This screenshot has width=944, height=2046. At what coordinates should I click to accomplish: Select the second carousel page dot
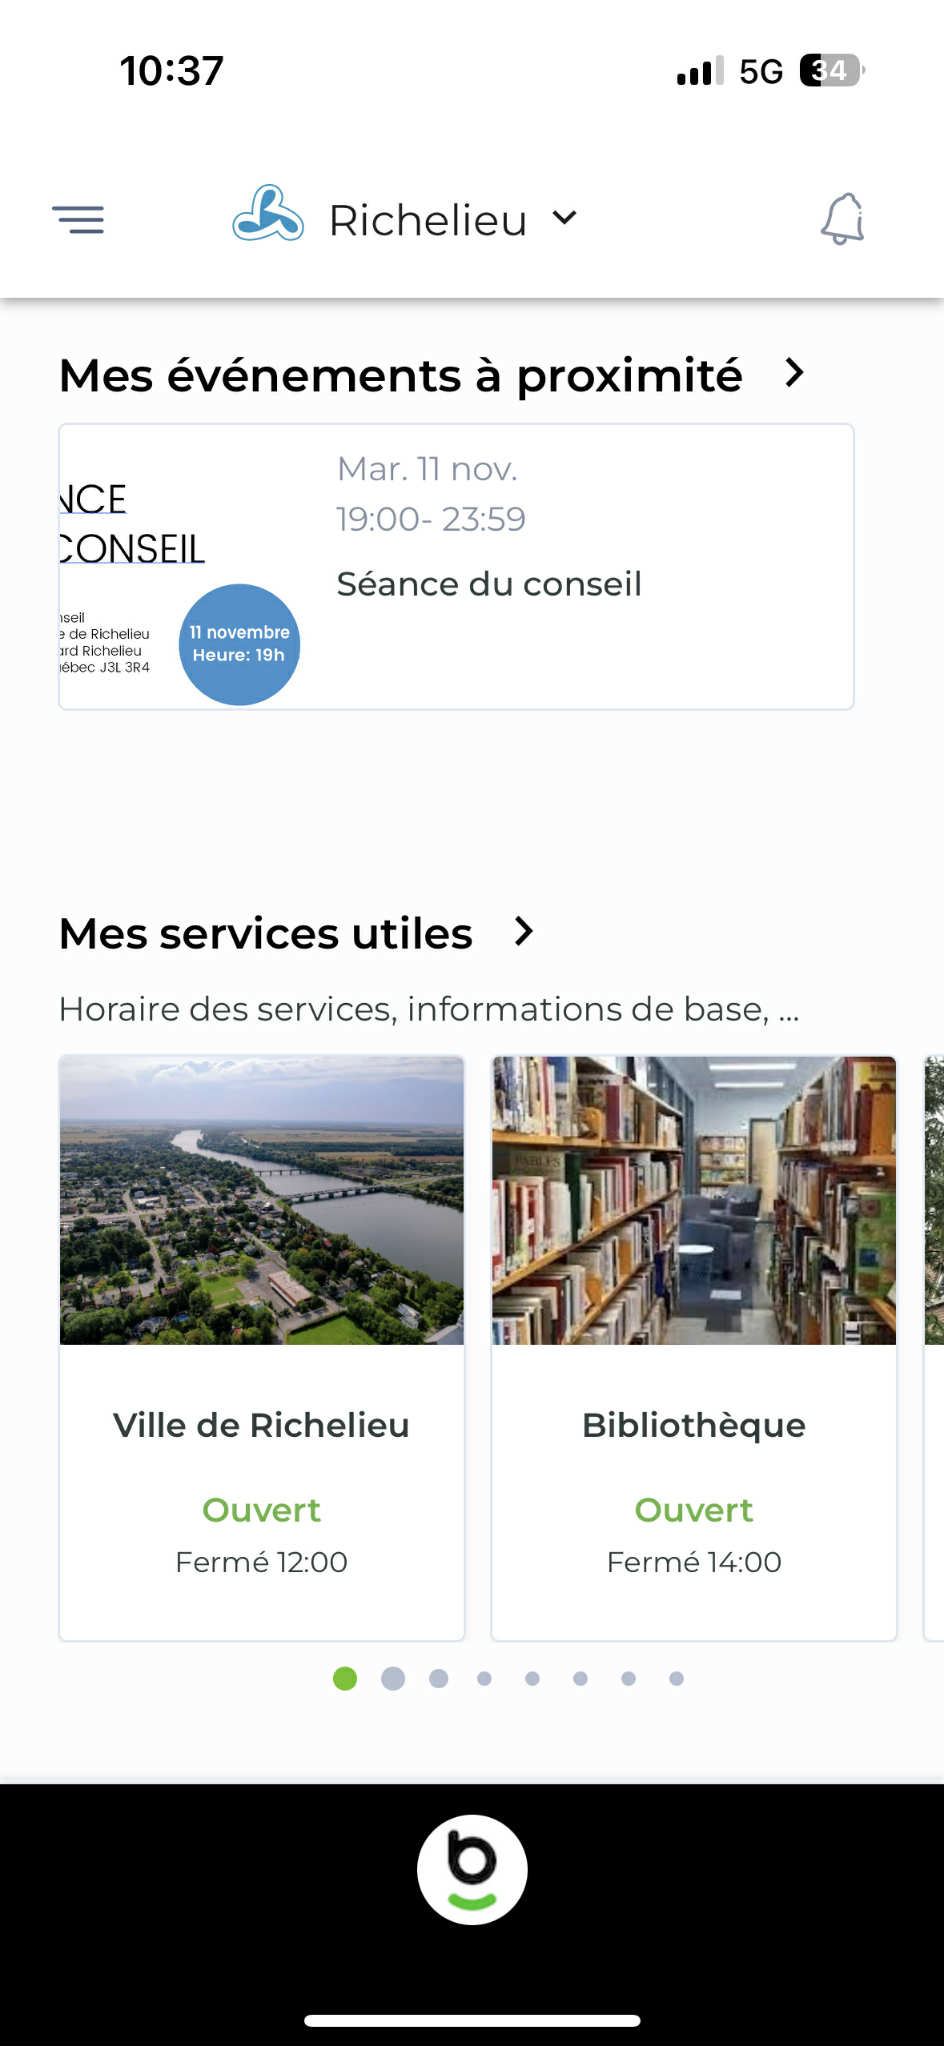coord(393,1678)
